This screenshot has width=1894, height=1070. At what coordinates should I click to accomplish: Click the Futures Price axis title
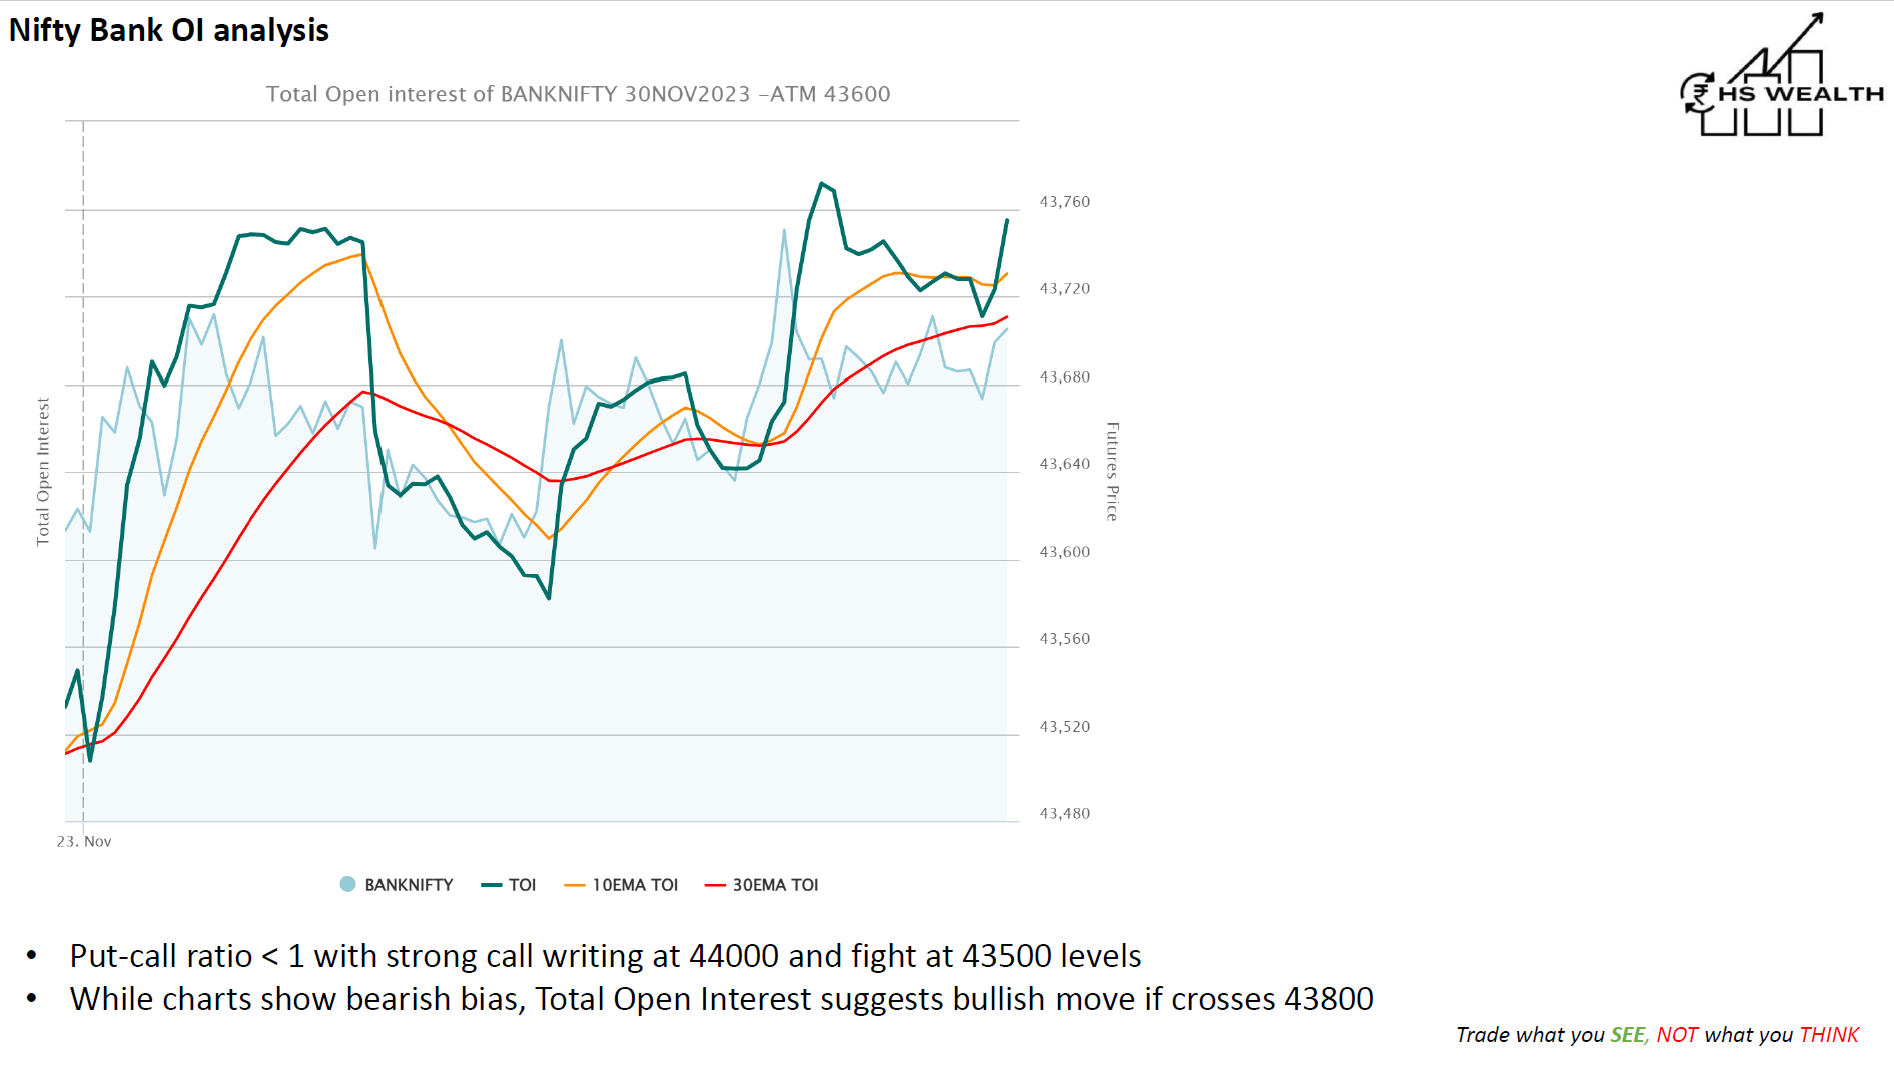(1112, 471)
